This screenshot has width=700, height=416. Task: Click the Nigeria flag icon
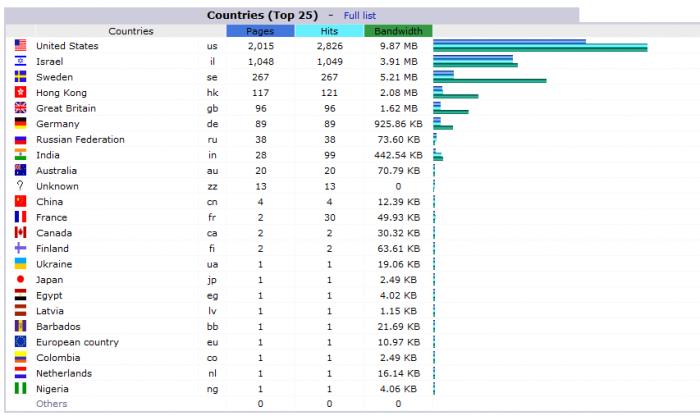click(x=21, y=389)
